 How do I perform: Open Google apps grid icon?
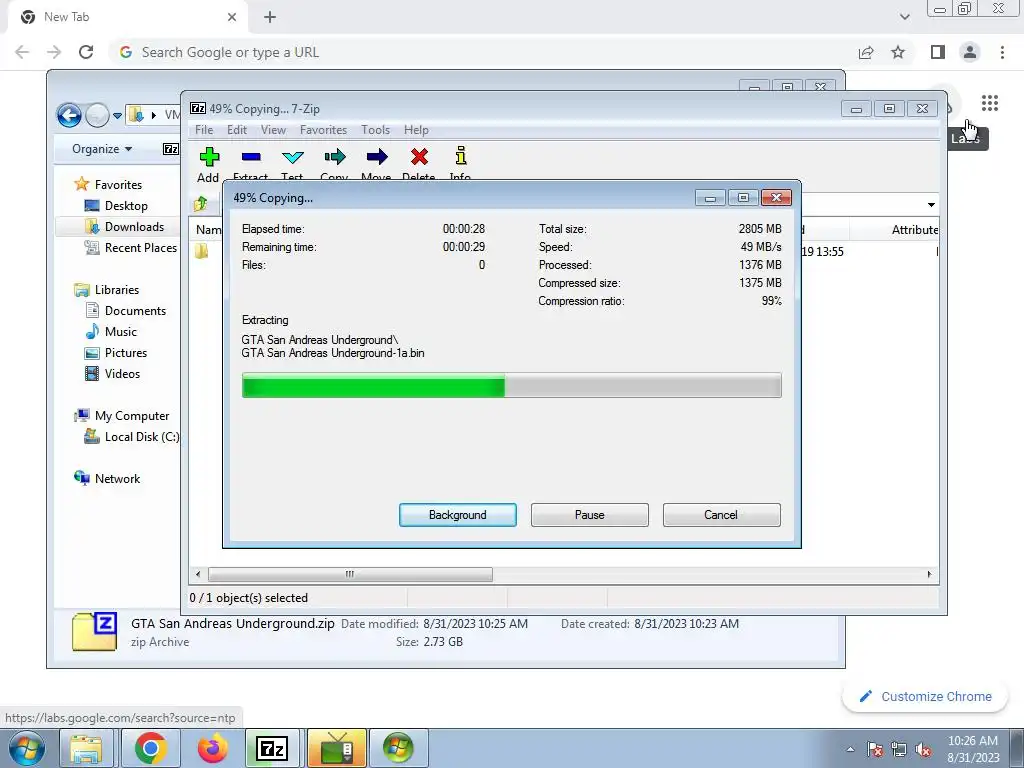coord(989,103)
